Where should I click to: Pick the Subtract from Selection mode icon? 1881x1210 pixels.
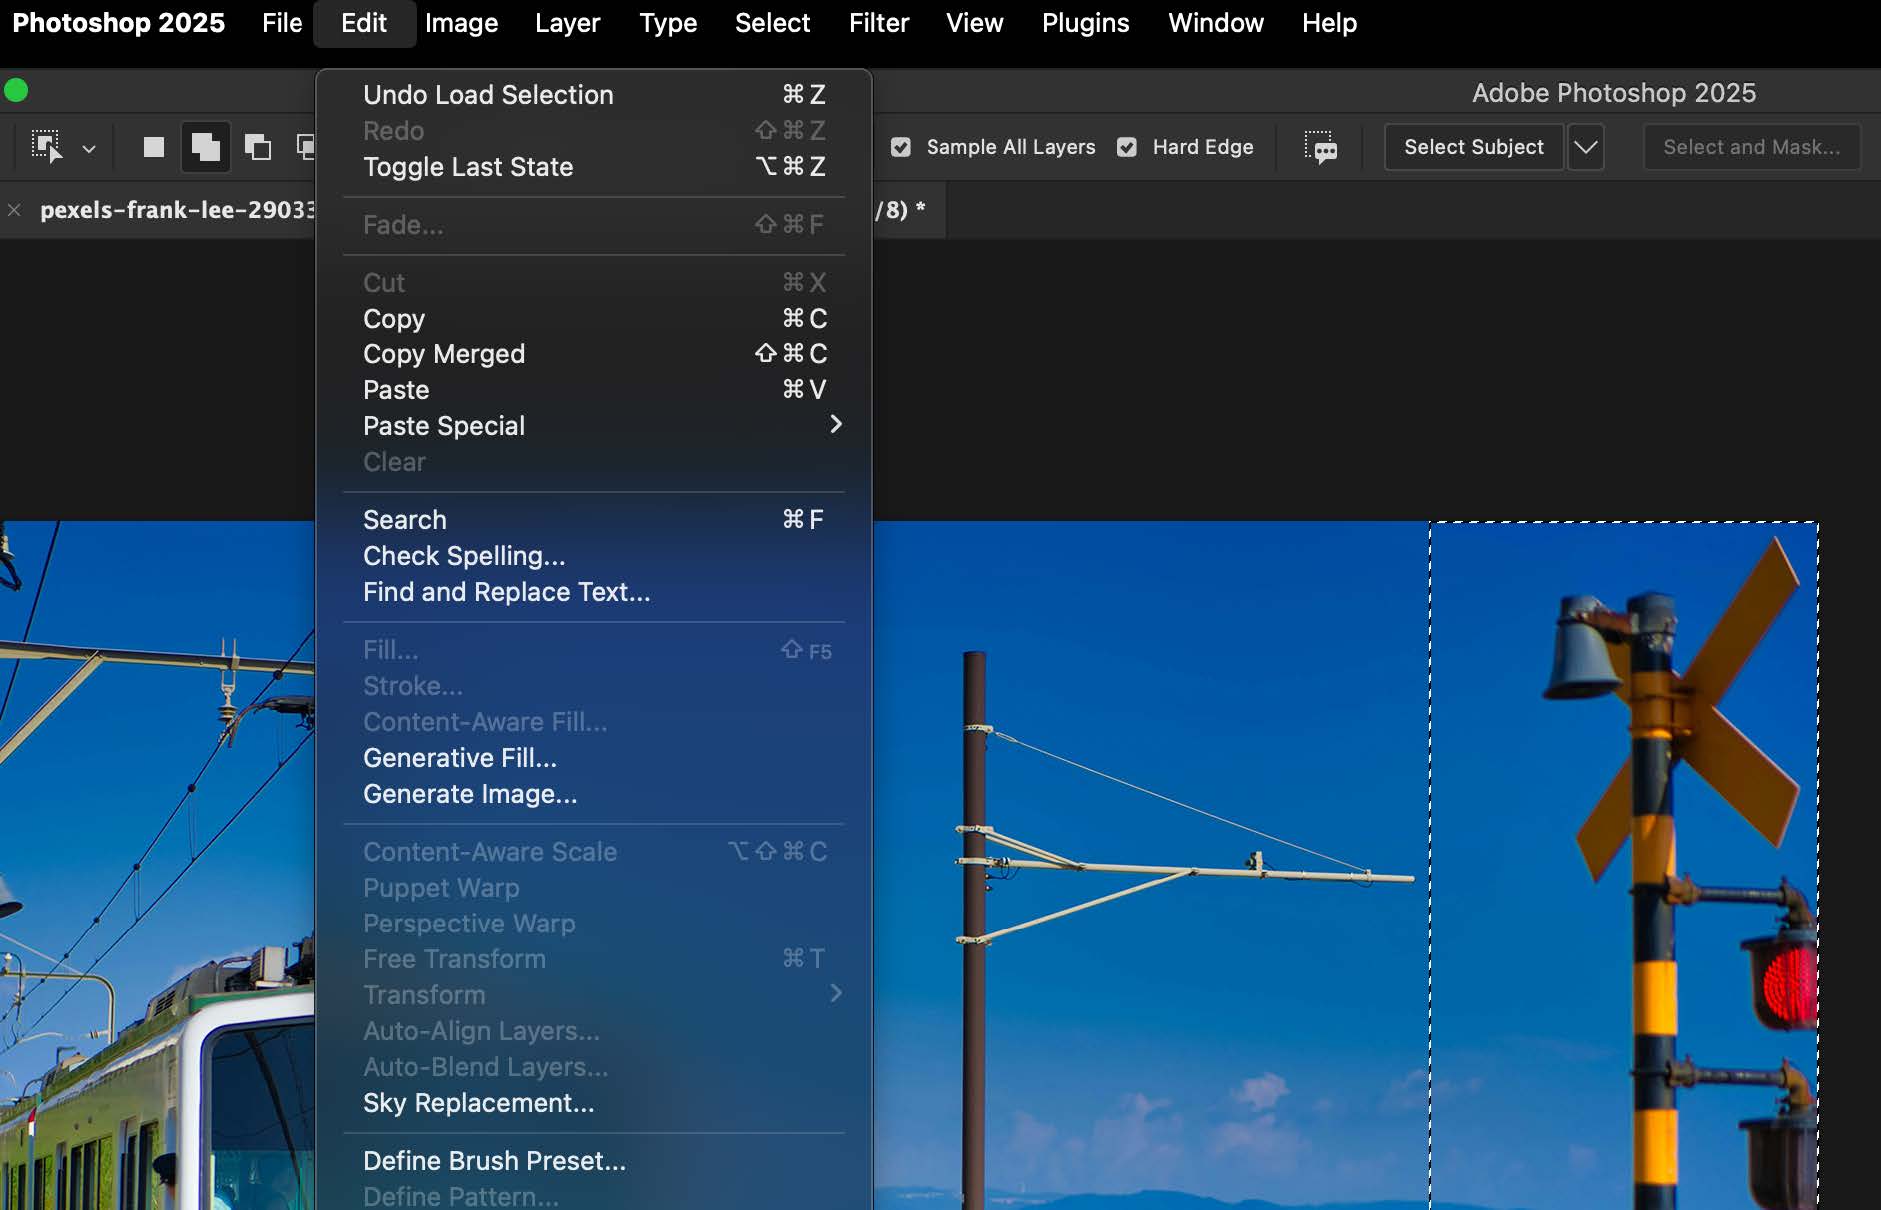point(258,147)
